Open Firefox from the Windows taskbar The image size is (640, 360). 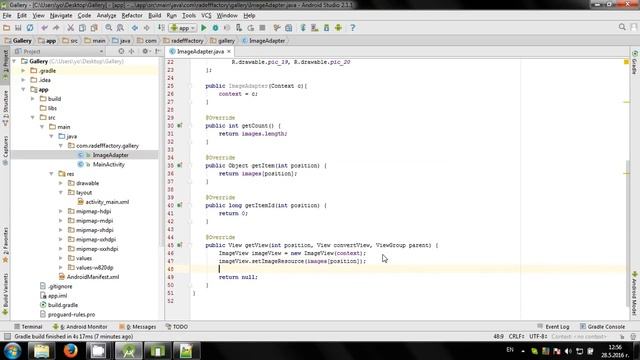pyautogui.click(x=70, y=351)
